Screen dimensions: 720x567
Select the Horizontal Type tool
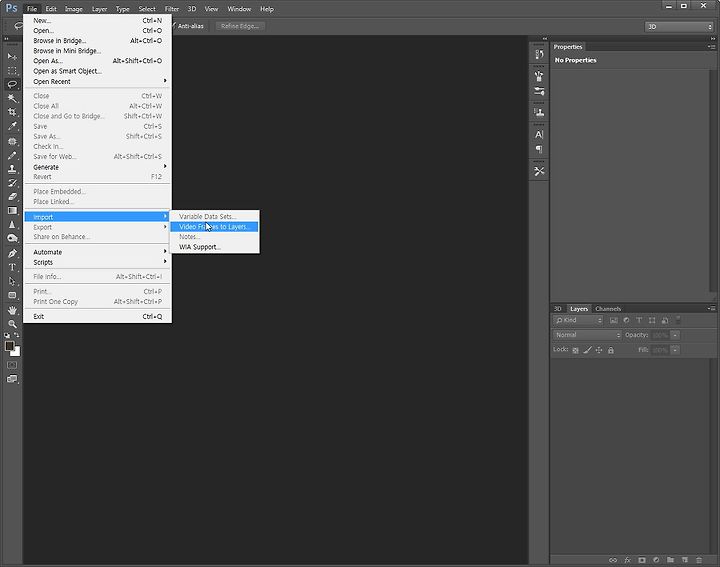[x=12, y=267]
